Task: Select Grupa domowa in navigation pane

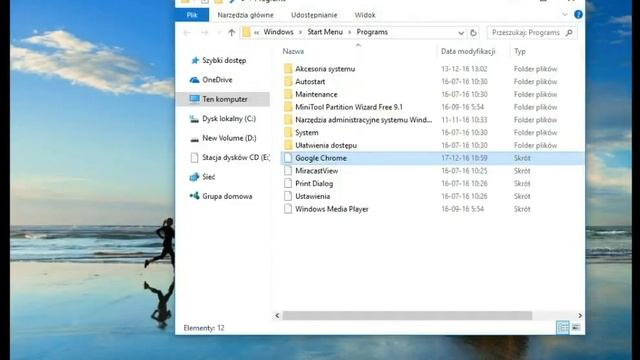Action: (227, 196)
